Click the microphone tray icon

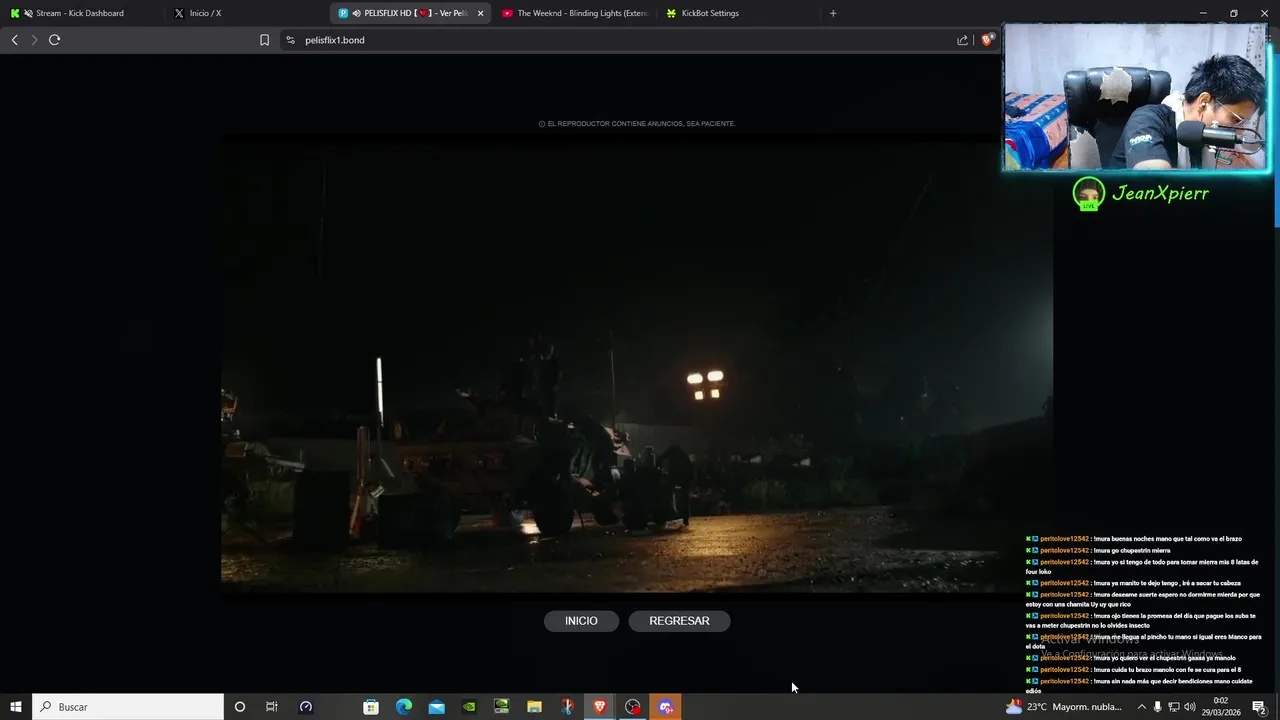[x=1158, y=707]
